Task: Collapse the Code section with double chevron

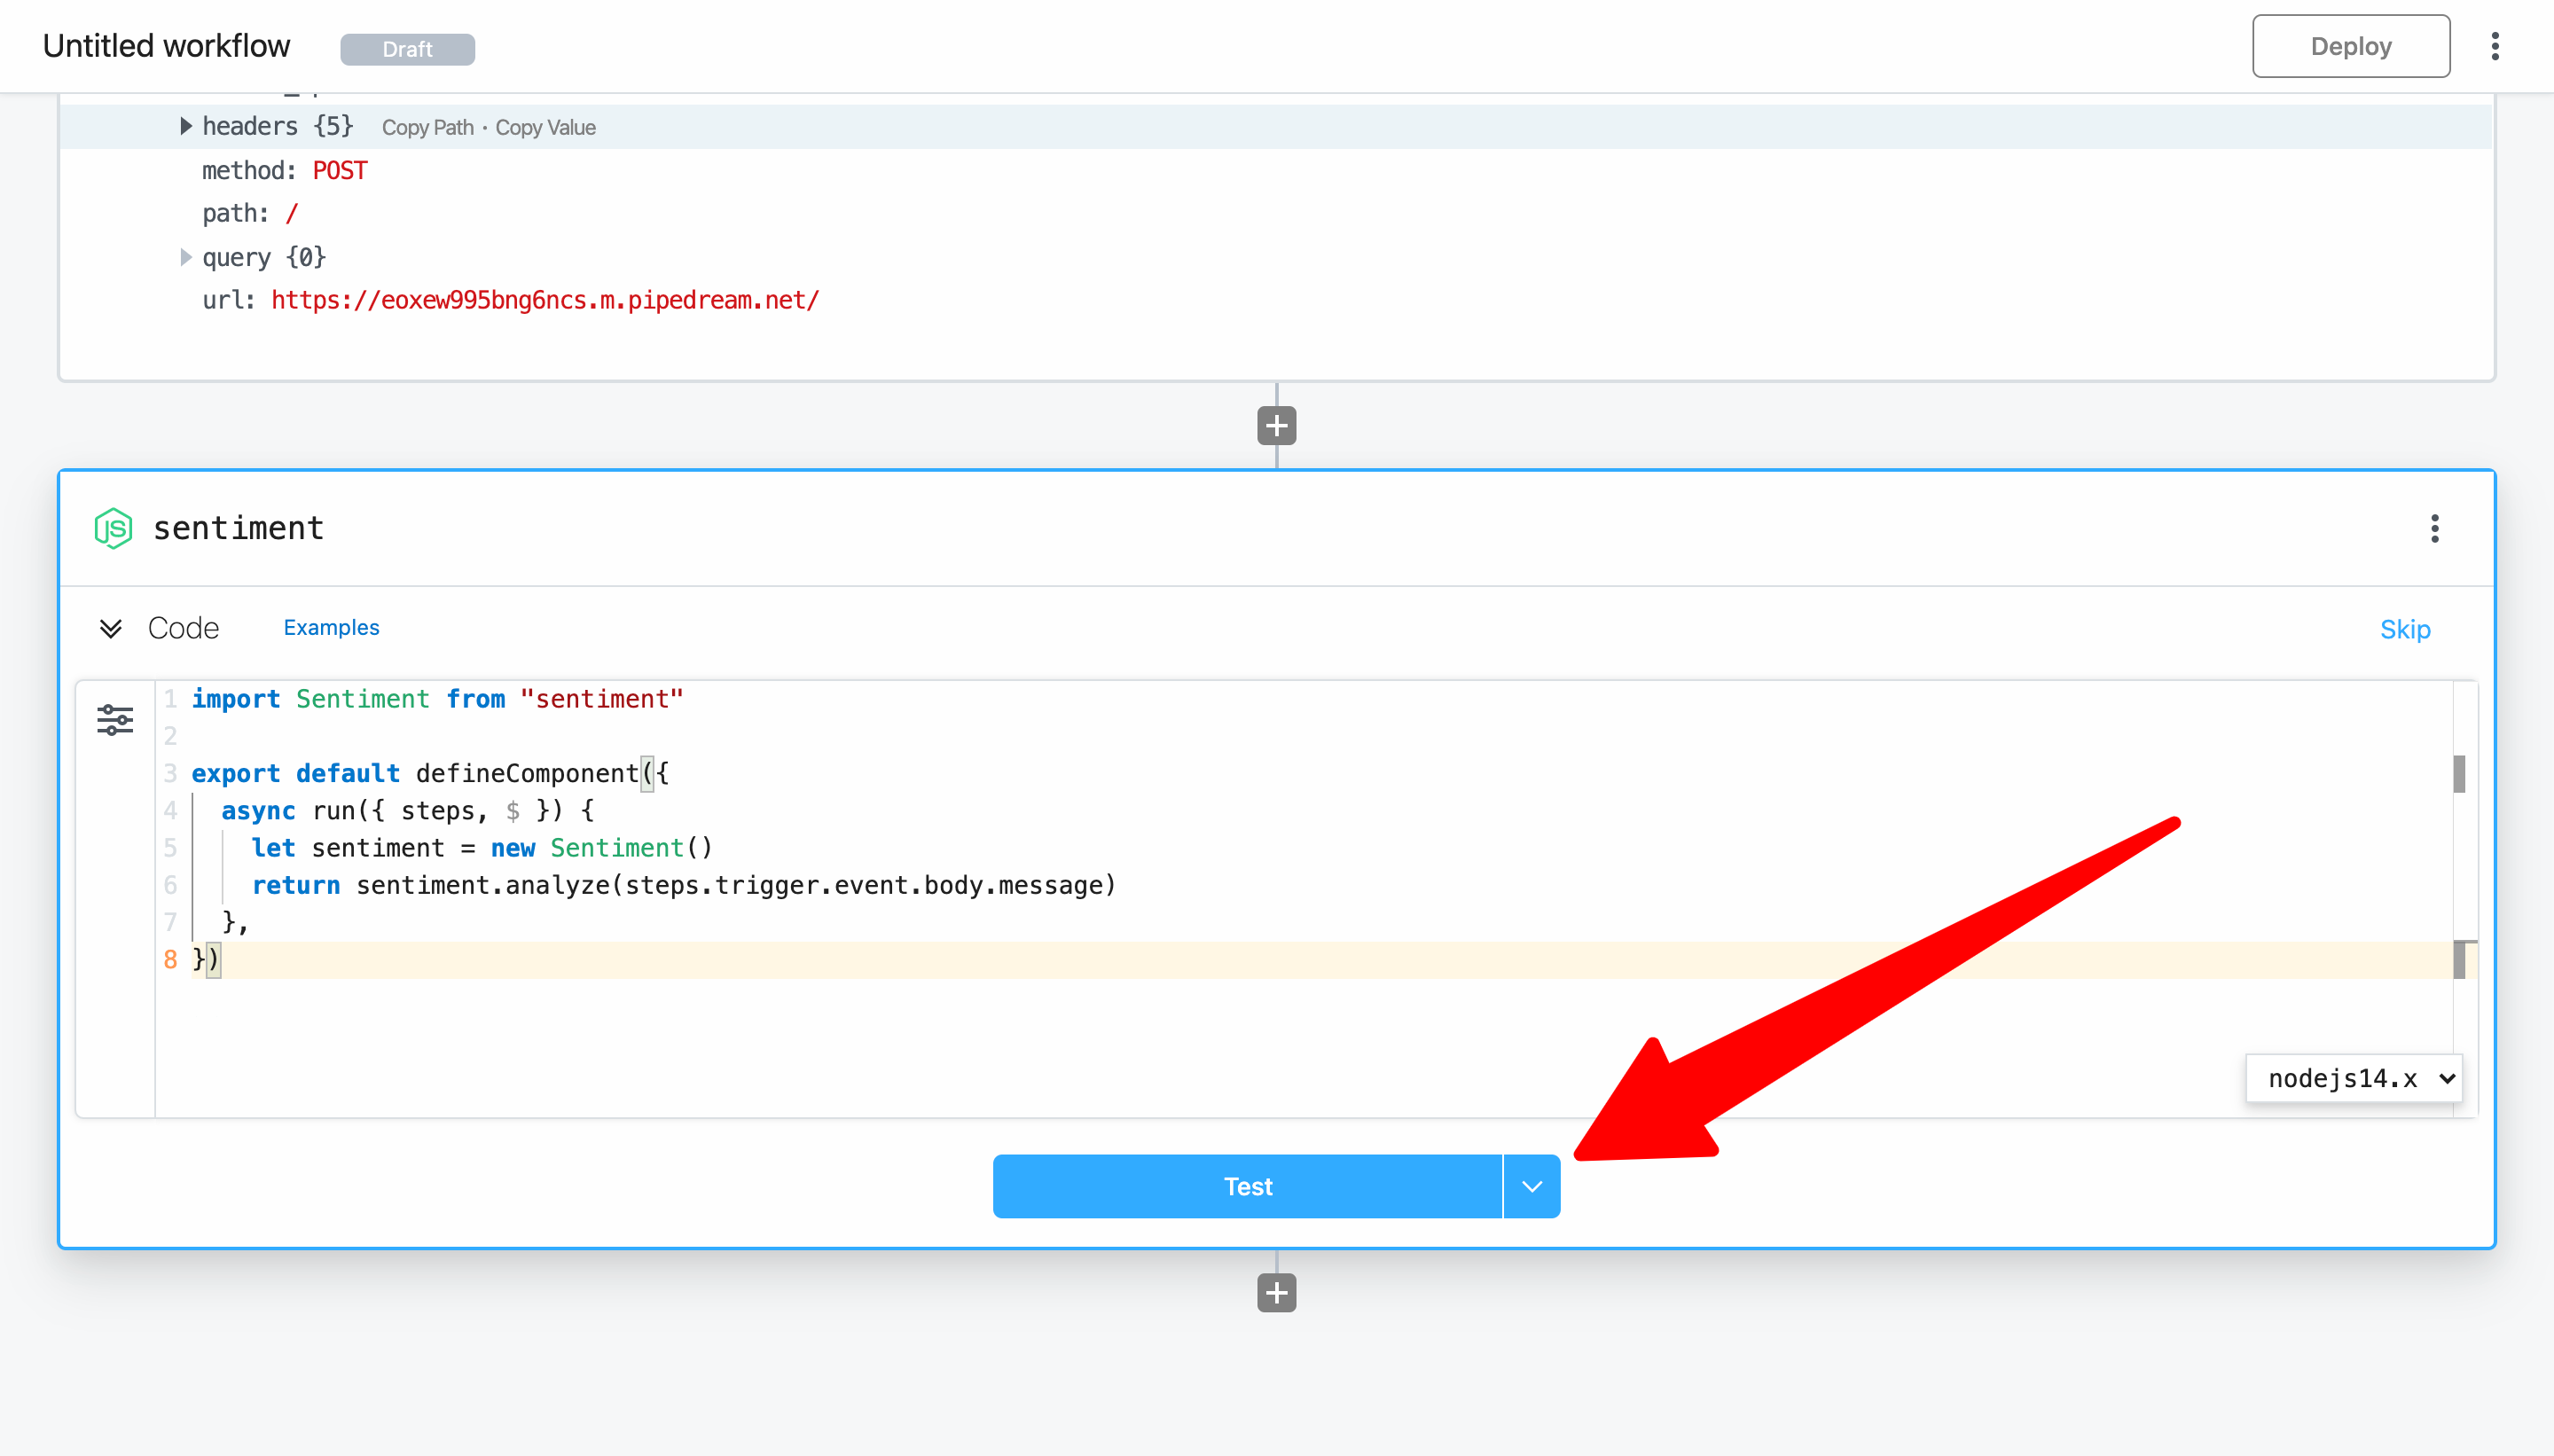Action: click(111, 628)
